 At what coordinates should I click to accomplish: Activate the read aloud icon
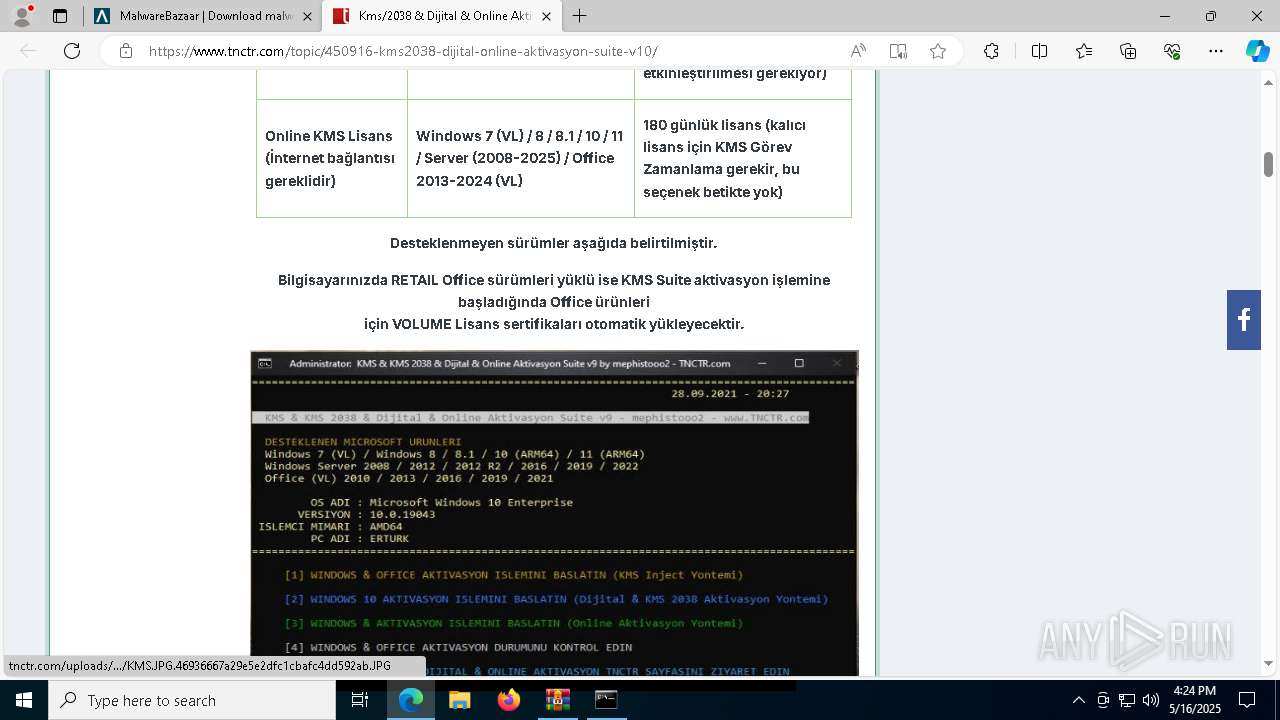click(x=858, y=51)
